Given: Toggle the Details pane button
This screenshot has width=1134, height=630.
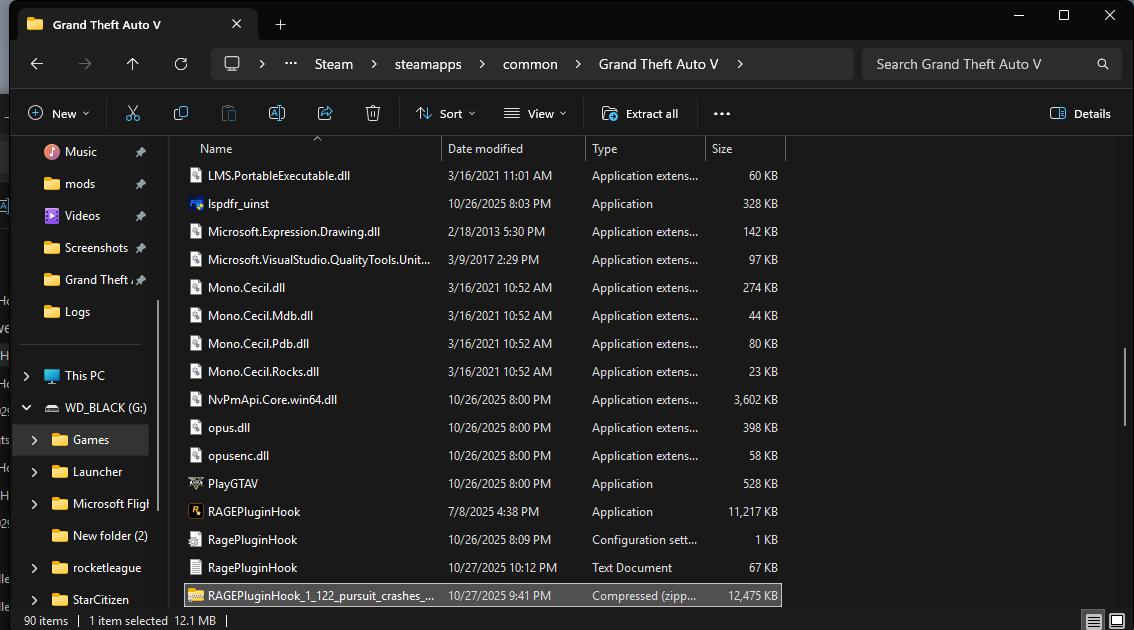Looking at the screenshot, I should (1081, 114).
